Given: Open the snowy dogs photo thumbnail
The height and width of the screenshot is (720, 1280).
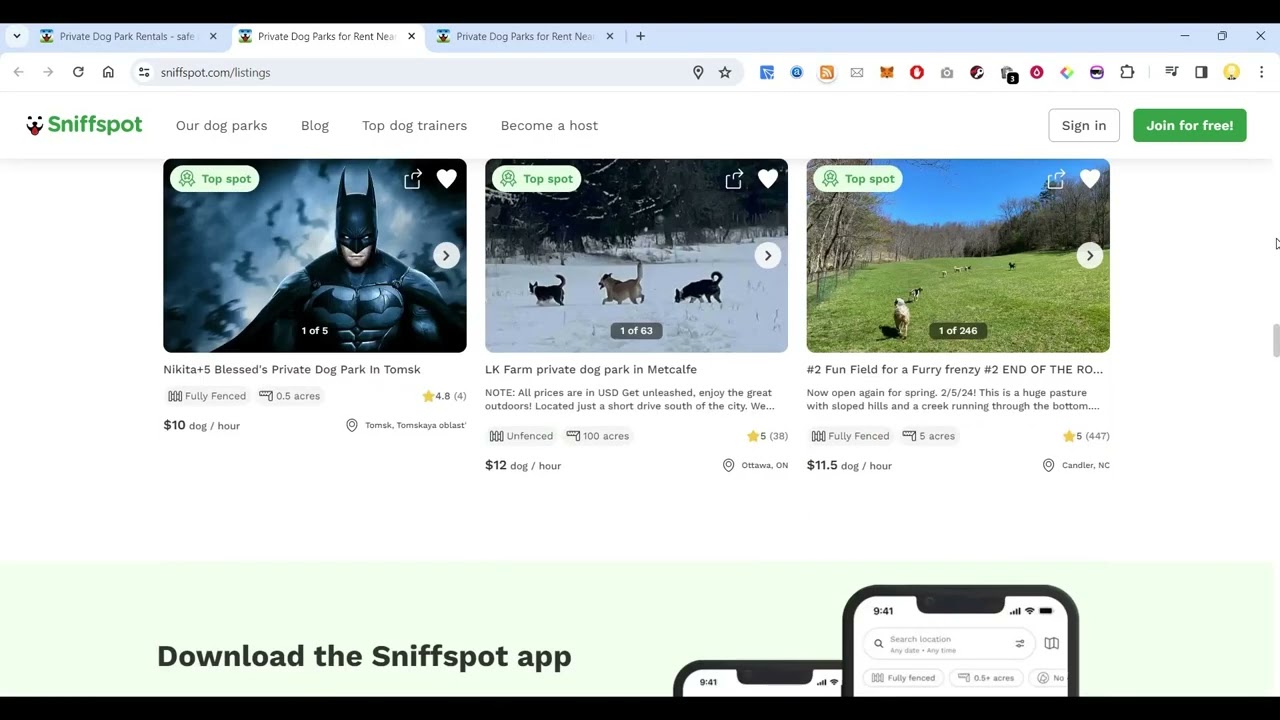Looking at the screenshot, I should pyautogui.click(x=636, y=255).
